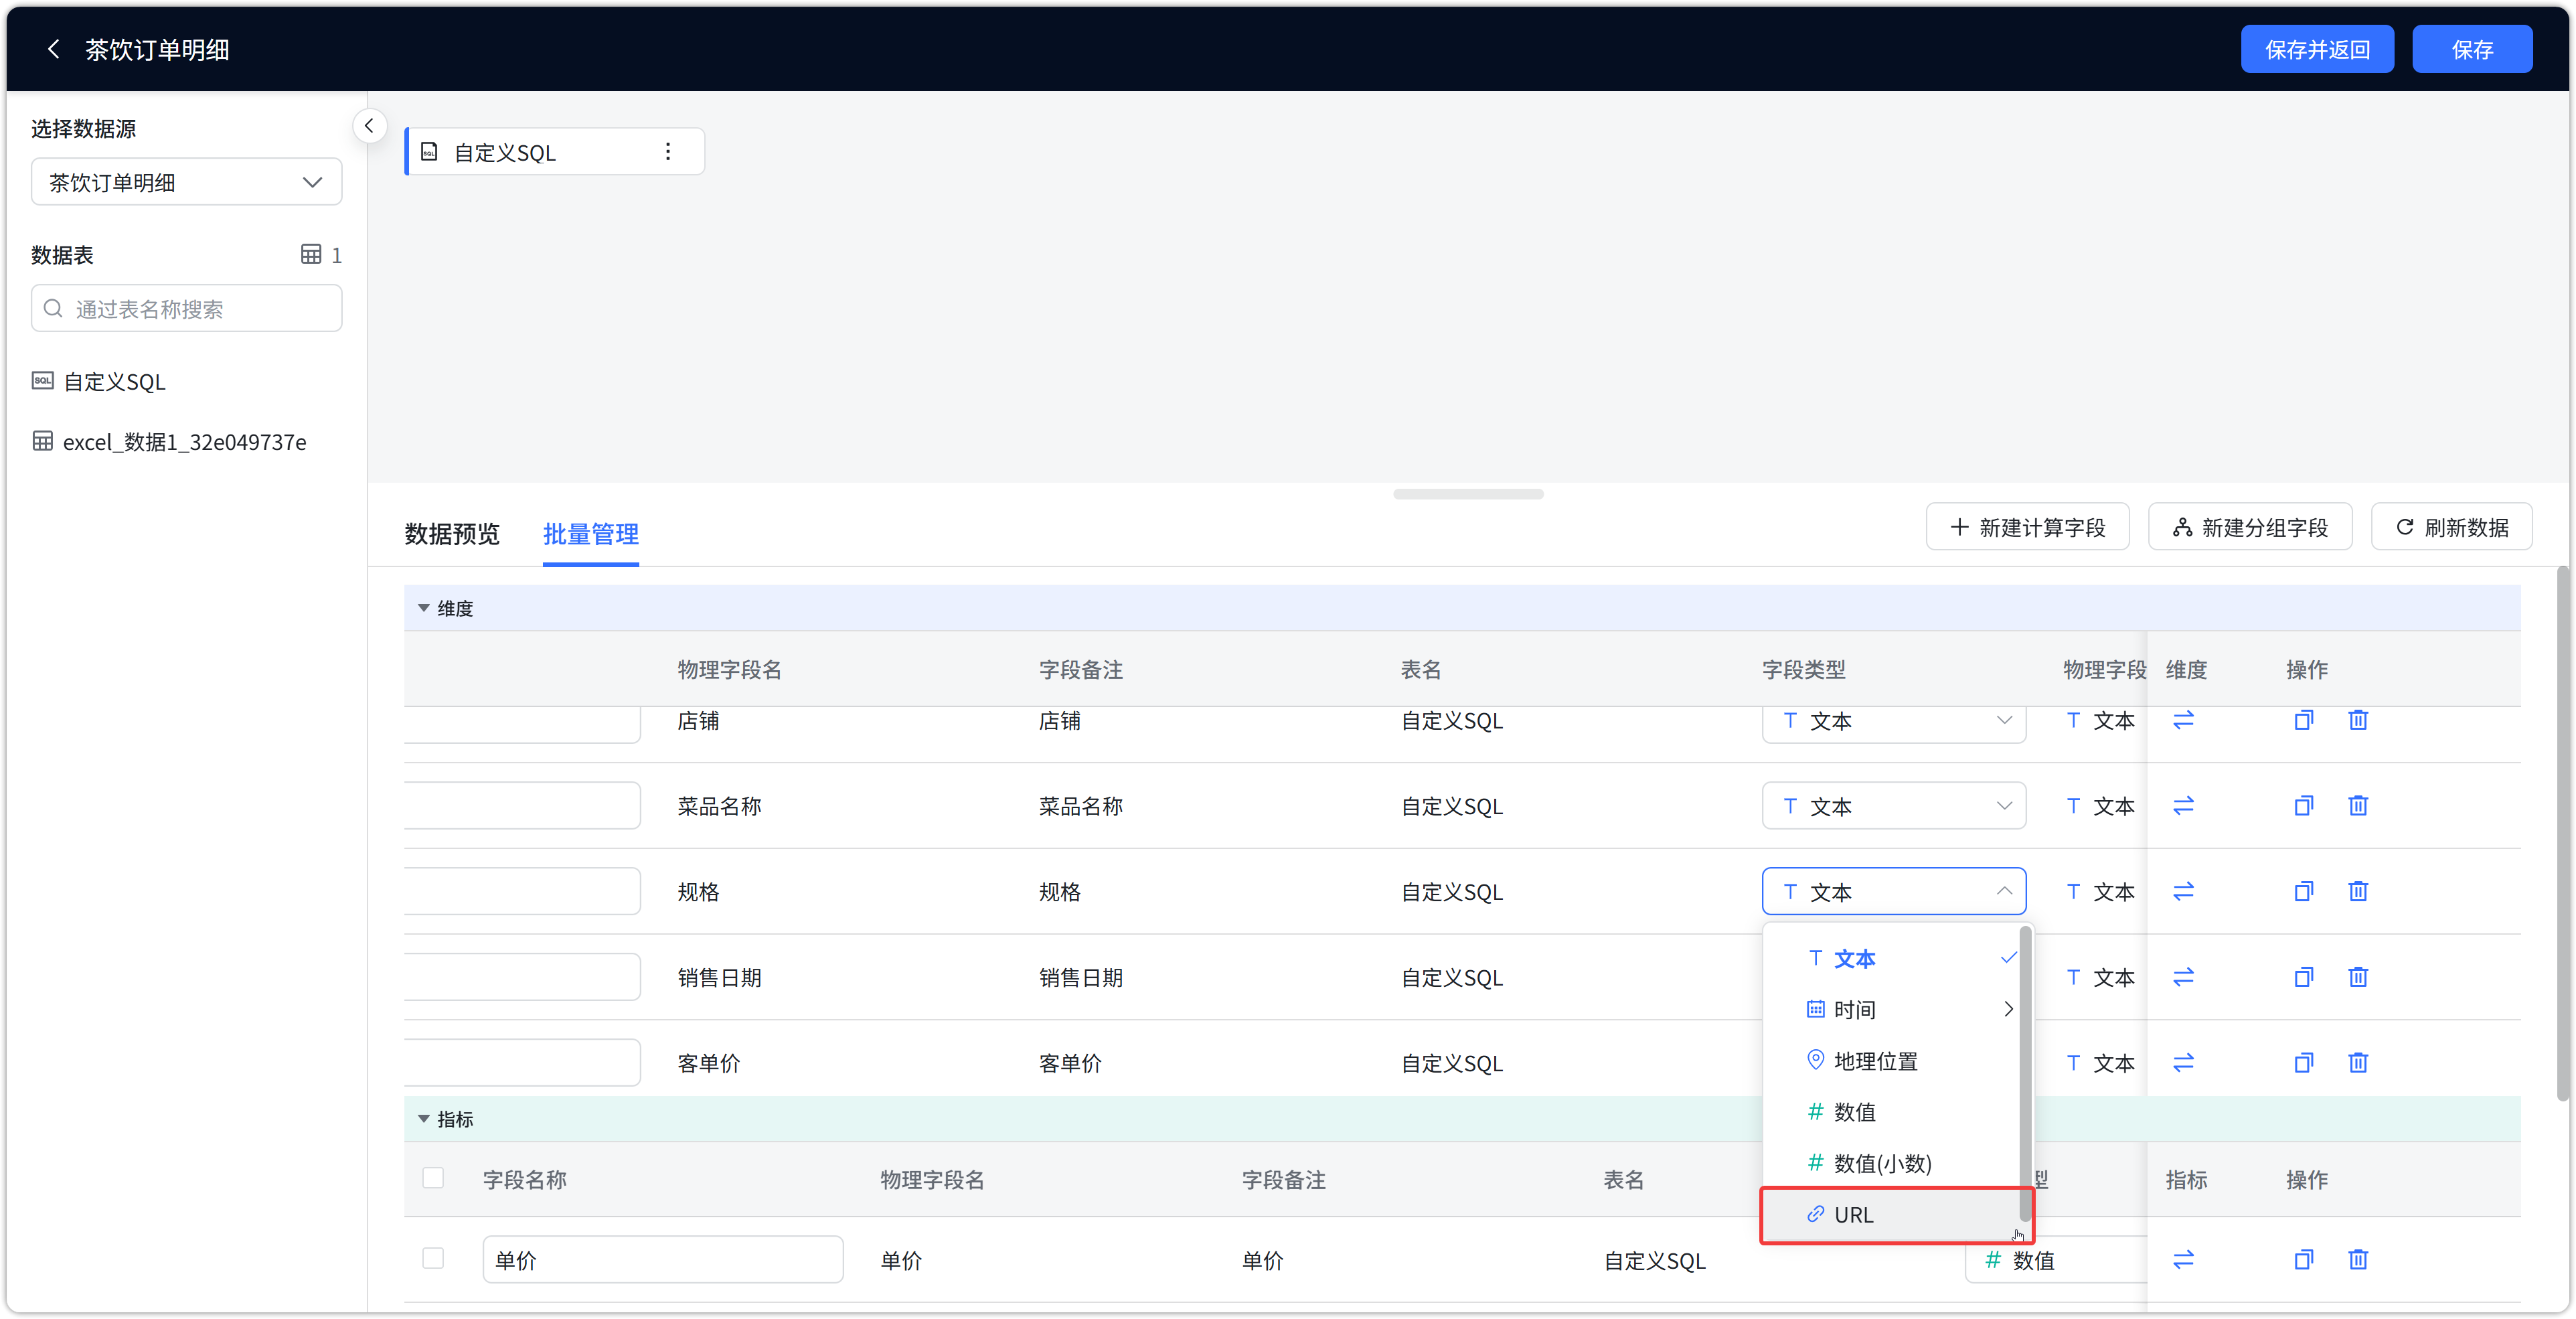Select excel_数据1_32e049737e table

tap(170, 442)
